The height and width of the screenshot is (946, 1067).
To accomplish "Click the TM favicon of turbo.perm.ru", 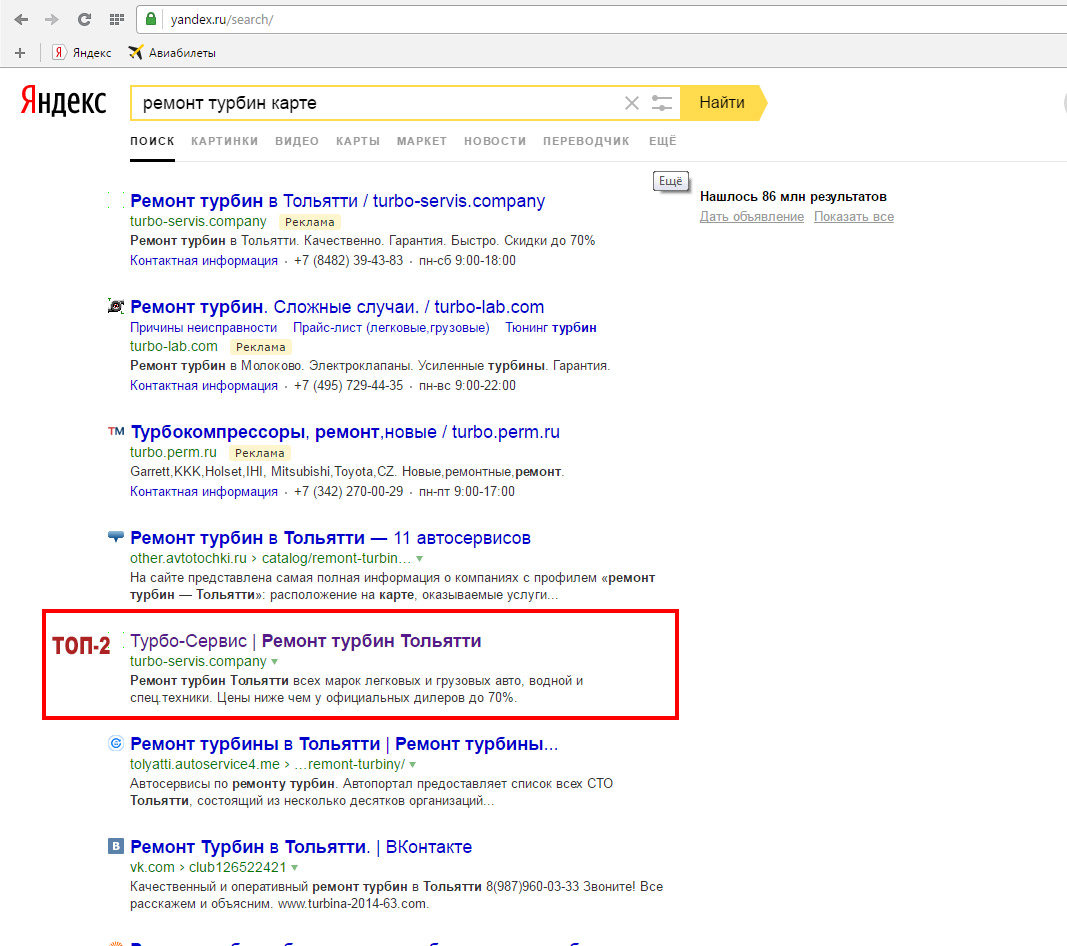I will [116, 431].
